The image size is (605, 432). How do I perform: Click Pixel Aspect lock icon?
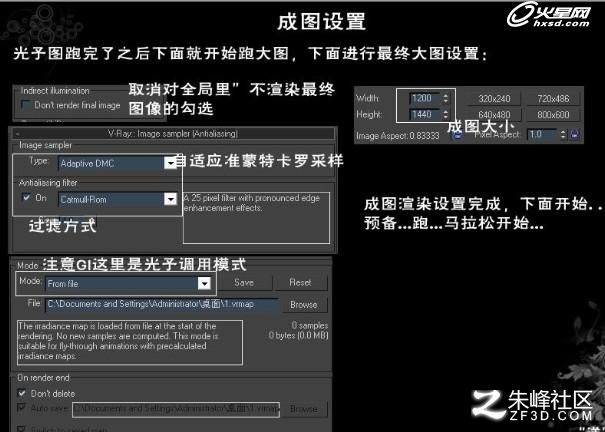574,135
